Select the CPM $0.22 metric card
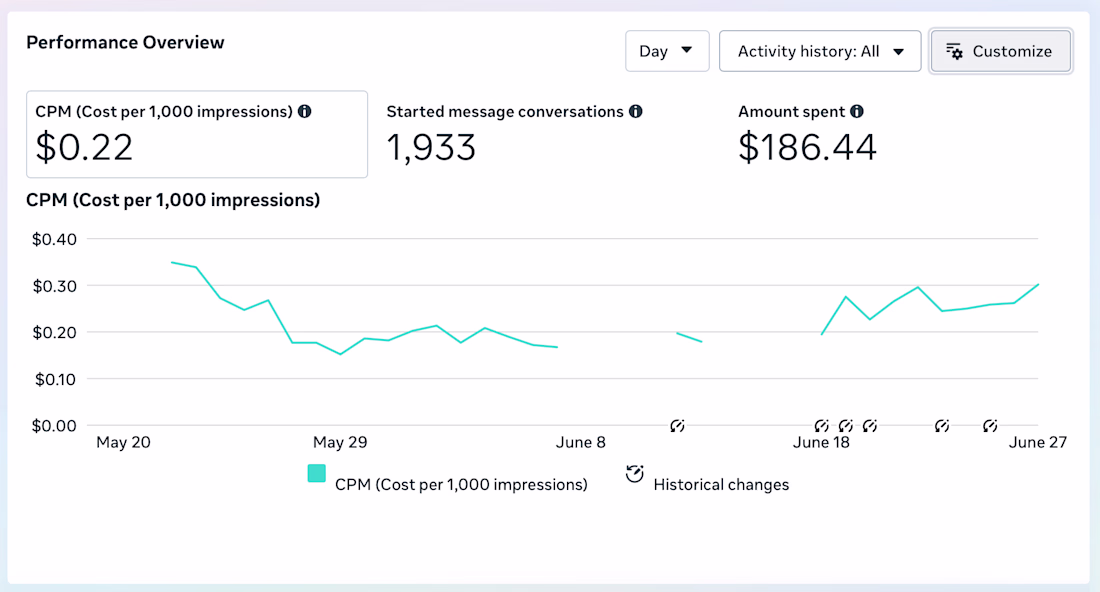The image size is (1100, 592). [197, 134]
